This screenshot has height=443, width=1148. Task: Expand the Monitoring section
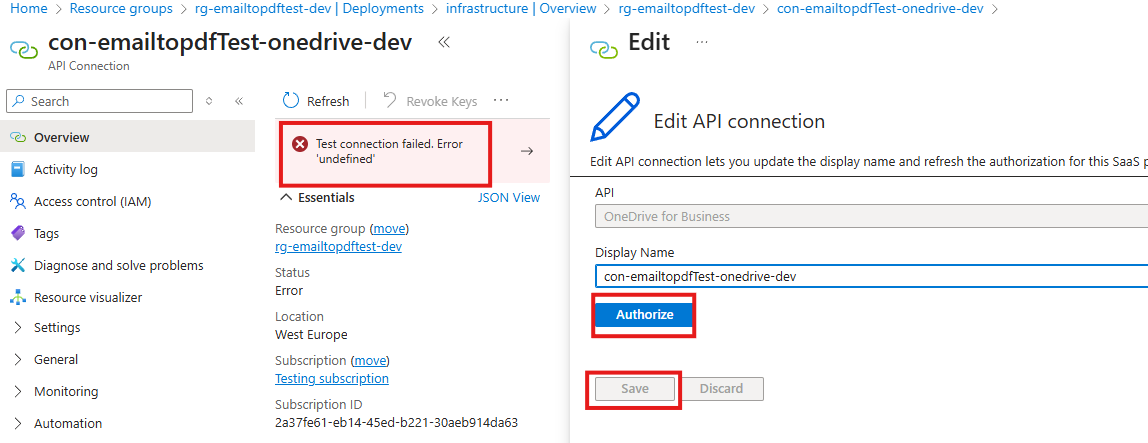coord(18,391)
